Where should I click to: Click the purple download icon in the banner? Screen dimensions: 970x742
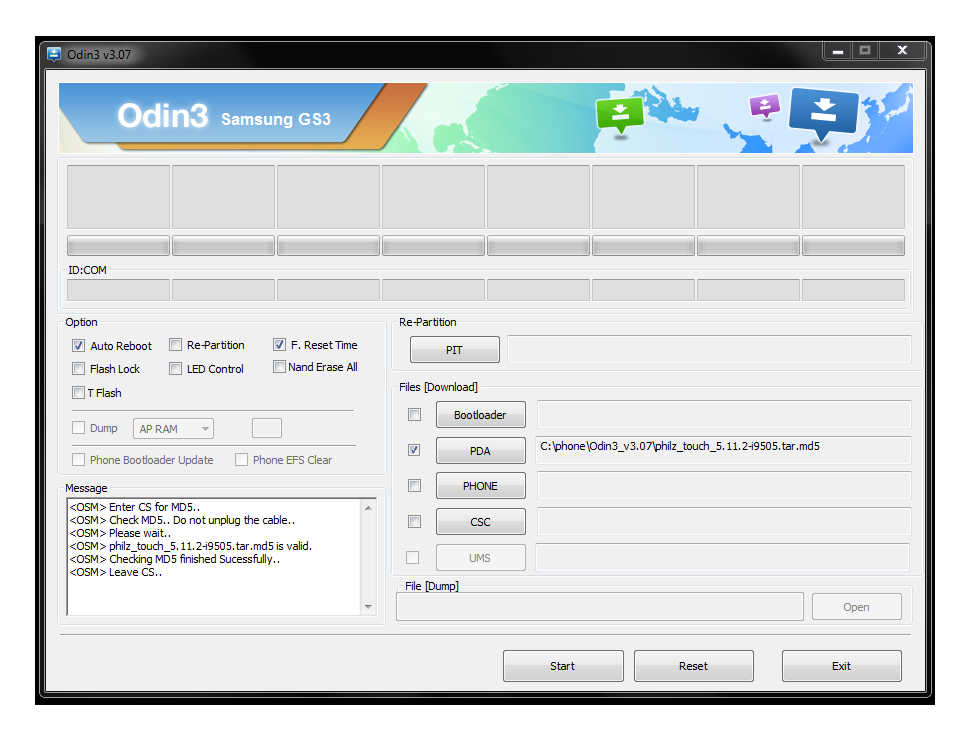pos(765,107)
